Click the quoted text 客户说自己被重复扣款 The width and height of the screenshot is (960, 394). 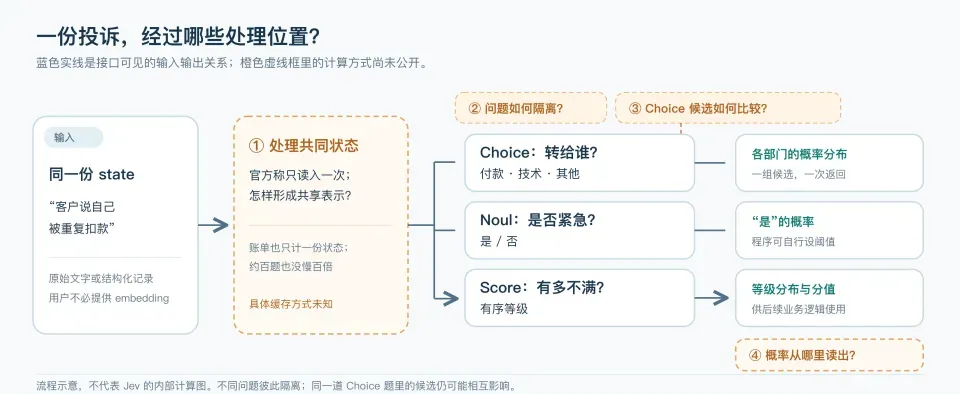click(x=83, y=218)
